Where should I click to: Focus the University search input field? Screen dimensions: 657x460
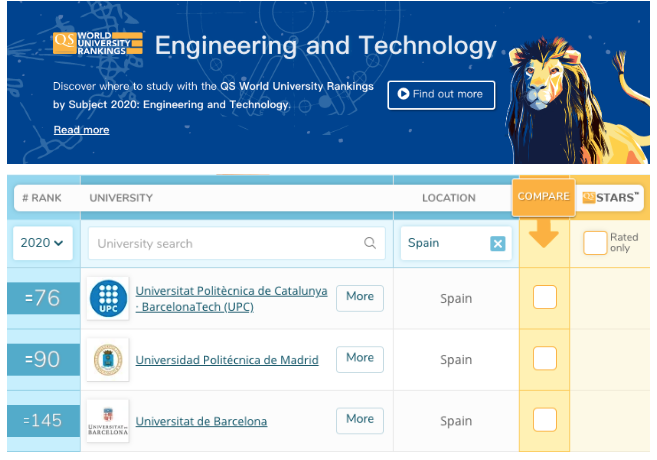click(225, 243)
